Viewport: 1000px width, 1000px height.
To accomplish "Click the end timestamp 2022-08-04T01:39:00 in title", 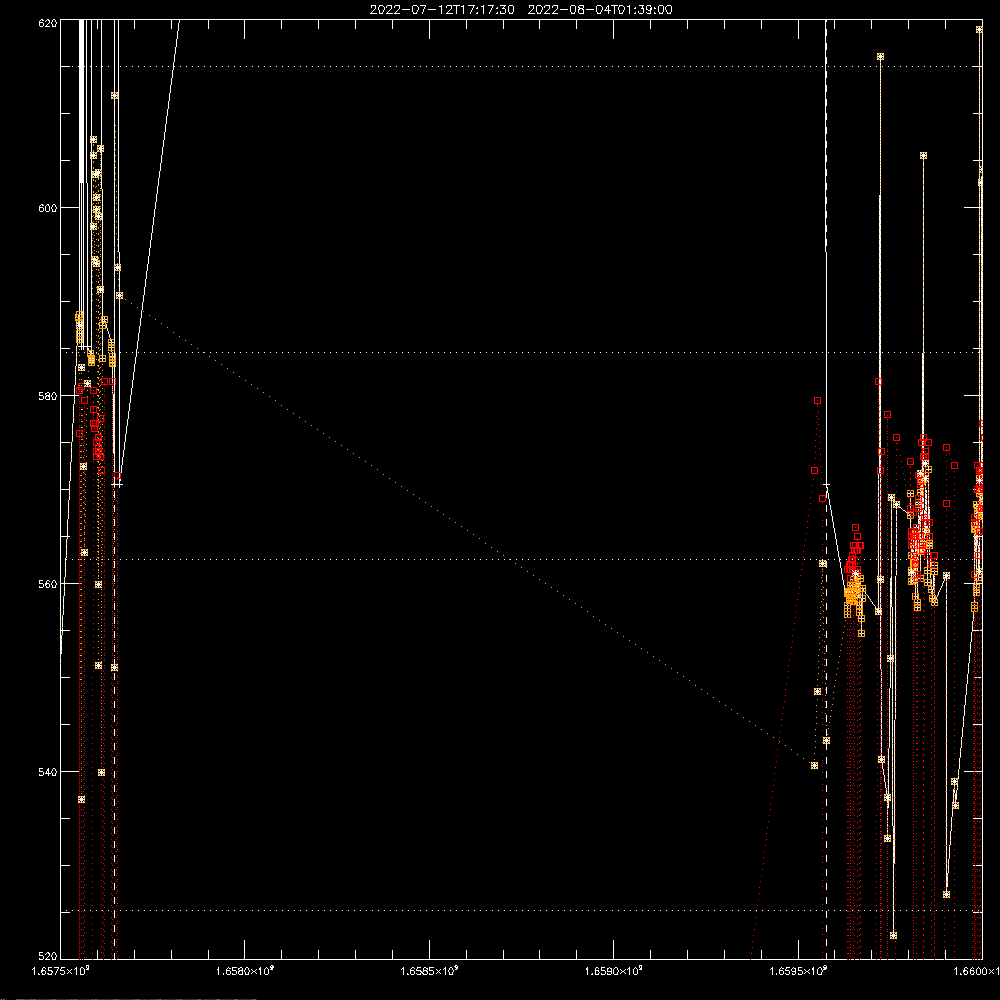I will (x=600, y=10).
